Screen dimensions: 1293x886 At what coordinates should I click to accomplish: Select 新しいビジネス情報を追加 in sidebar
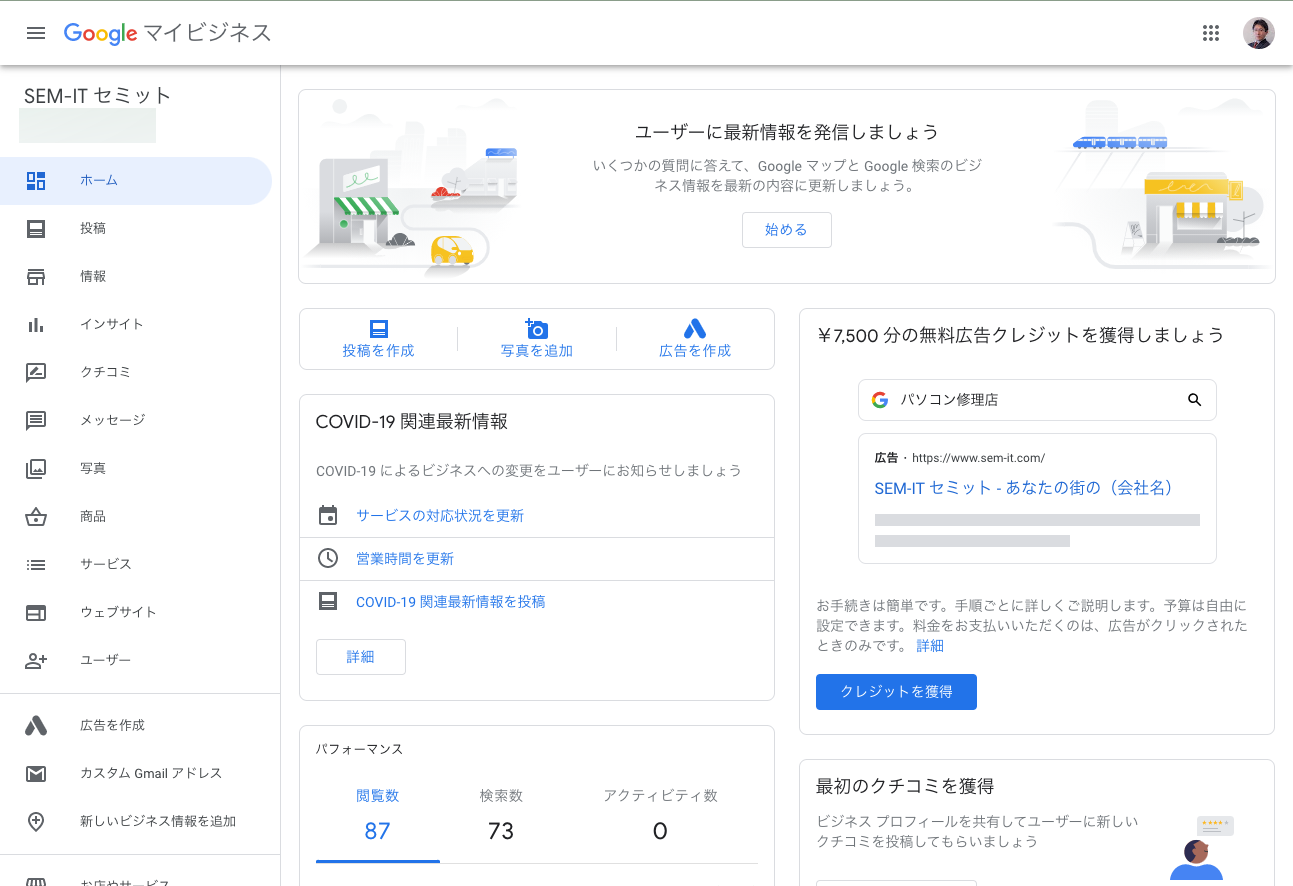coord(136,822)
